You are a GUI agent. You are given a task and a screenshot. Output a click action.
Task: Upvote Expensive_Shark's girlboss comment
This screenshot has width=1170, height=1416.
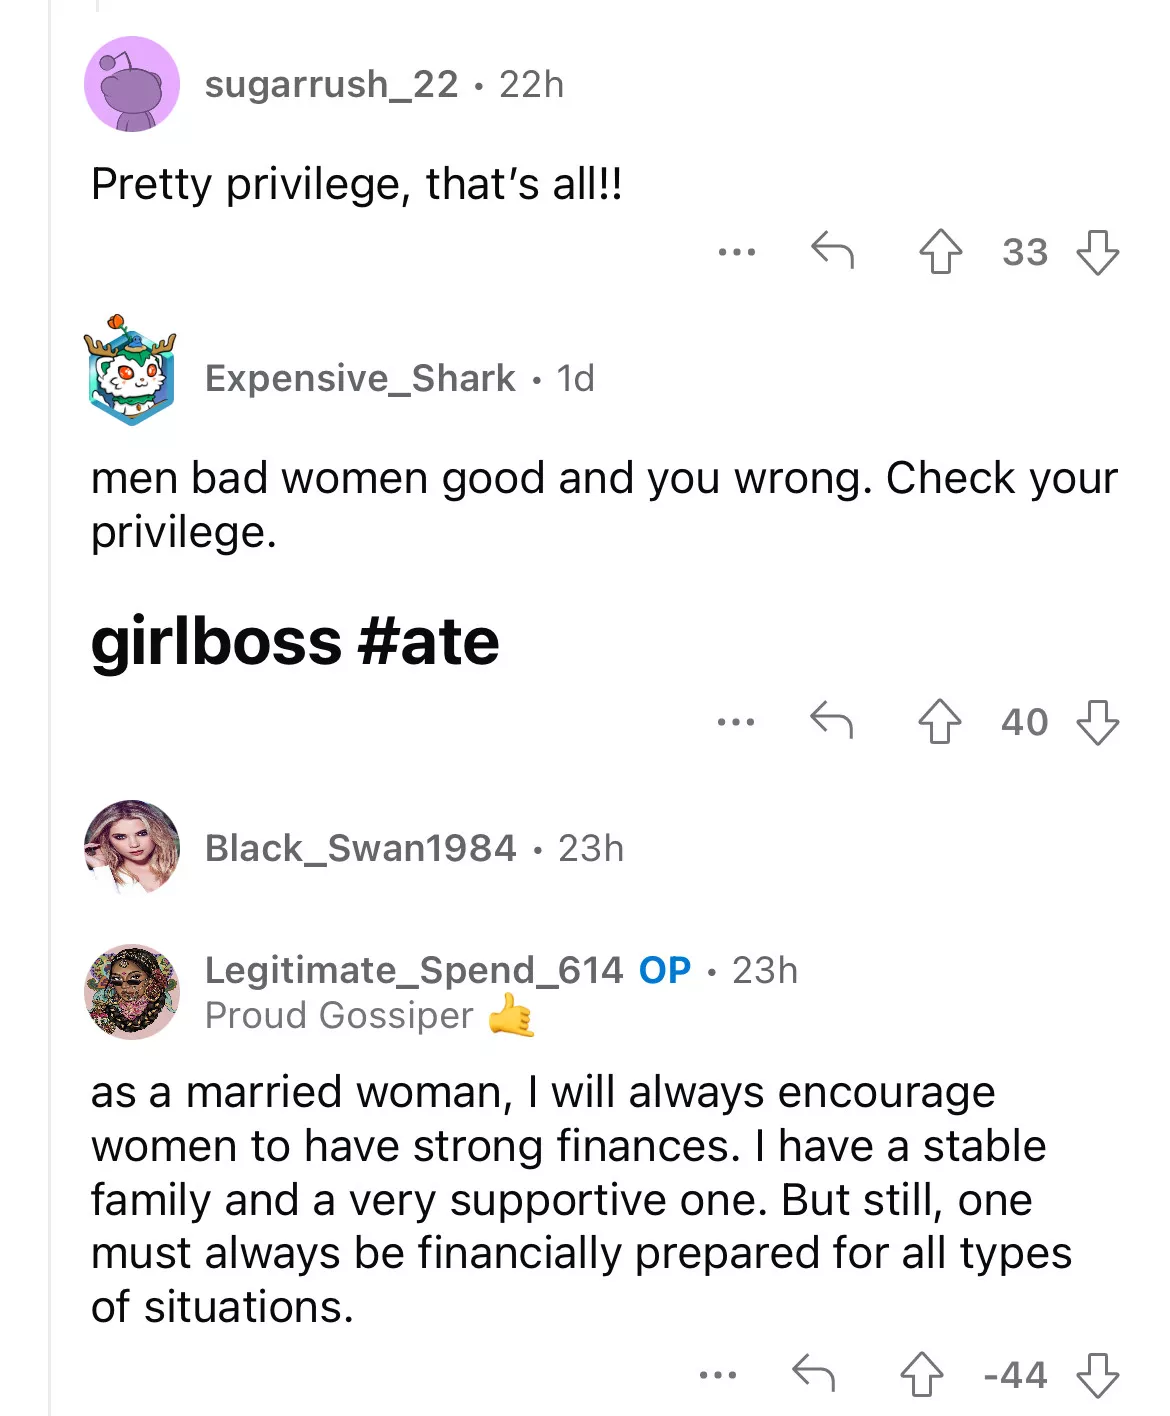coord(939,721)
